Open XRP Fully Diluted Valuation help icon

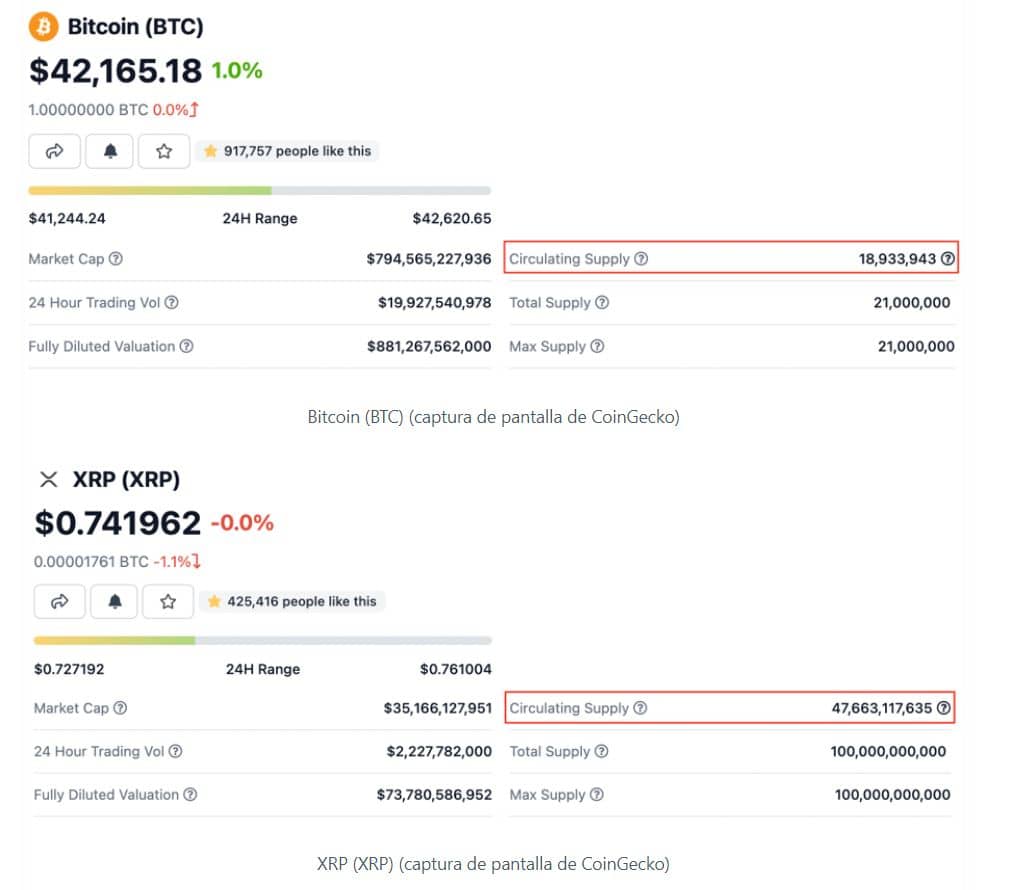point(190,795)
